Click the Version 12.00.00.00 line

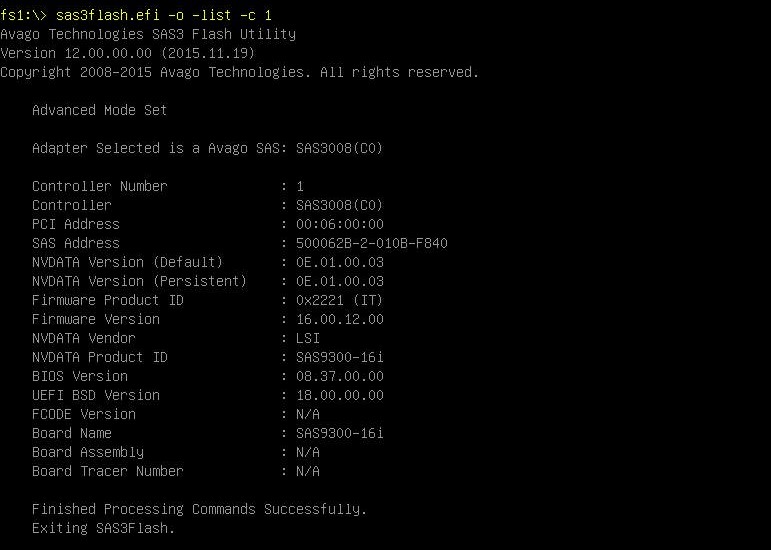(128, 53)
